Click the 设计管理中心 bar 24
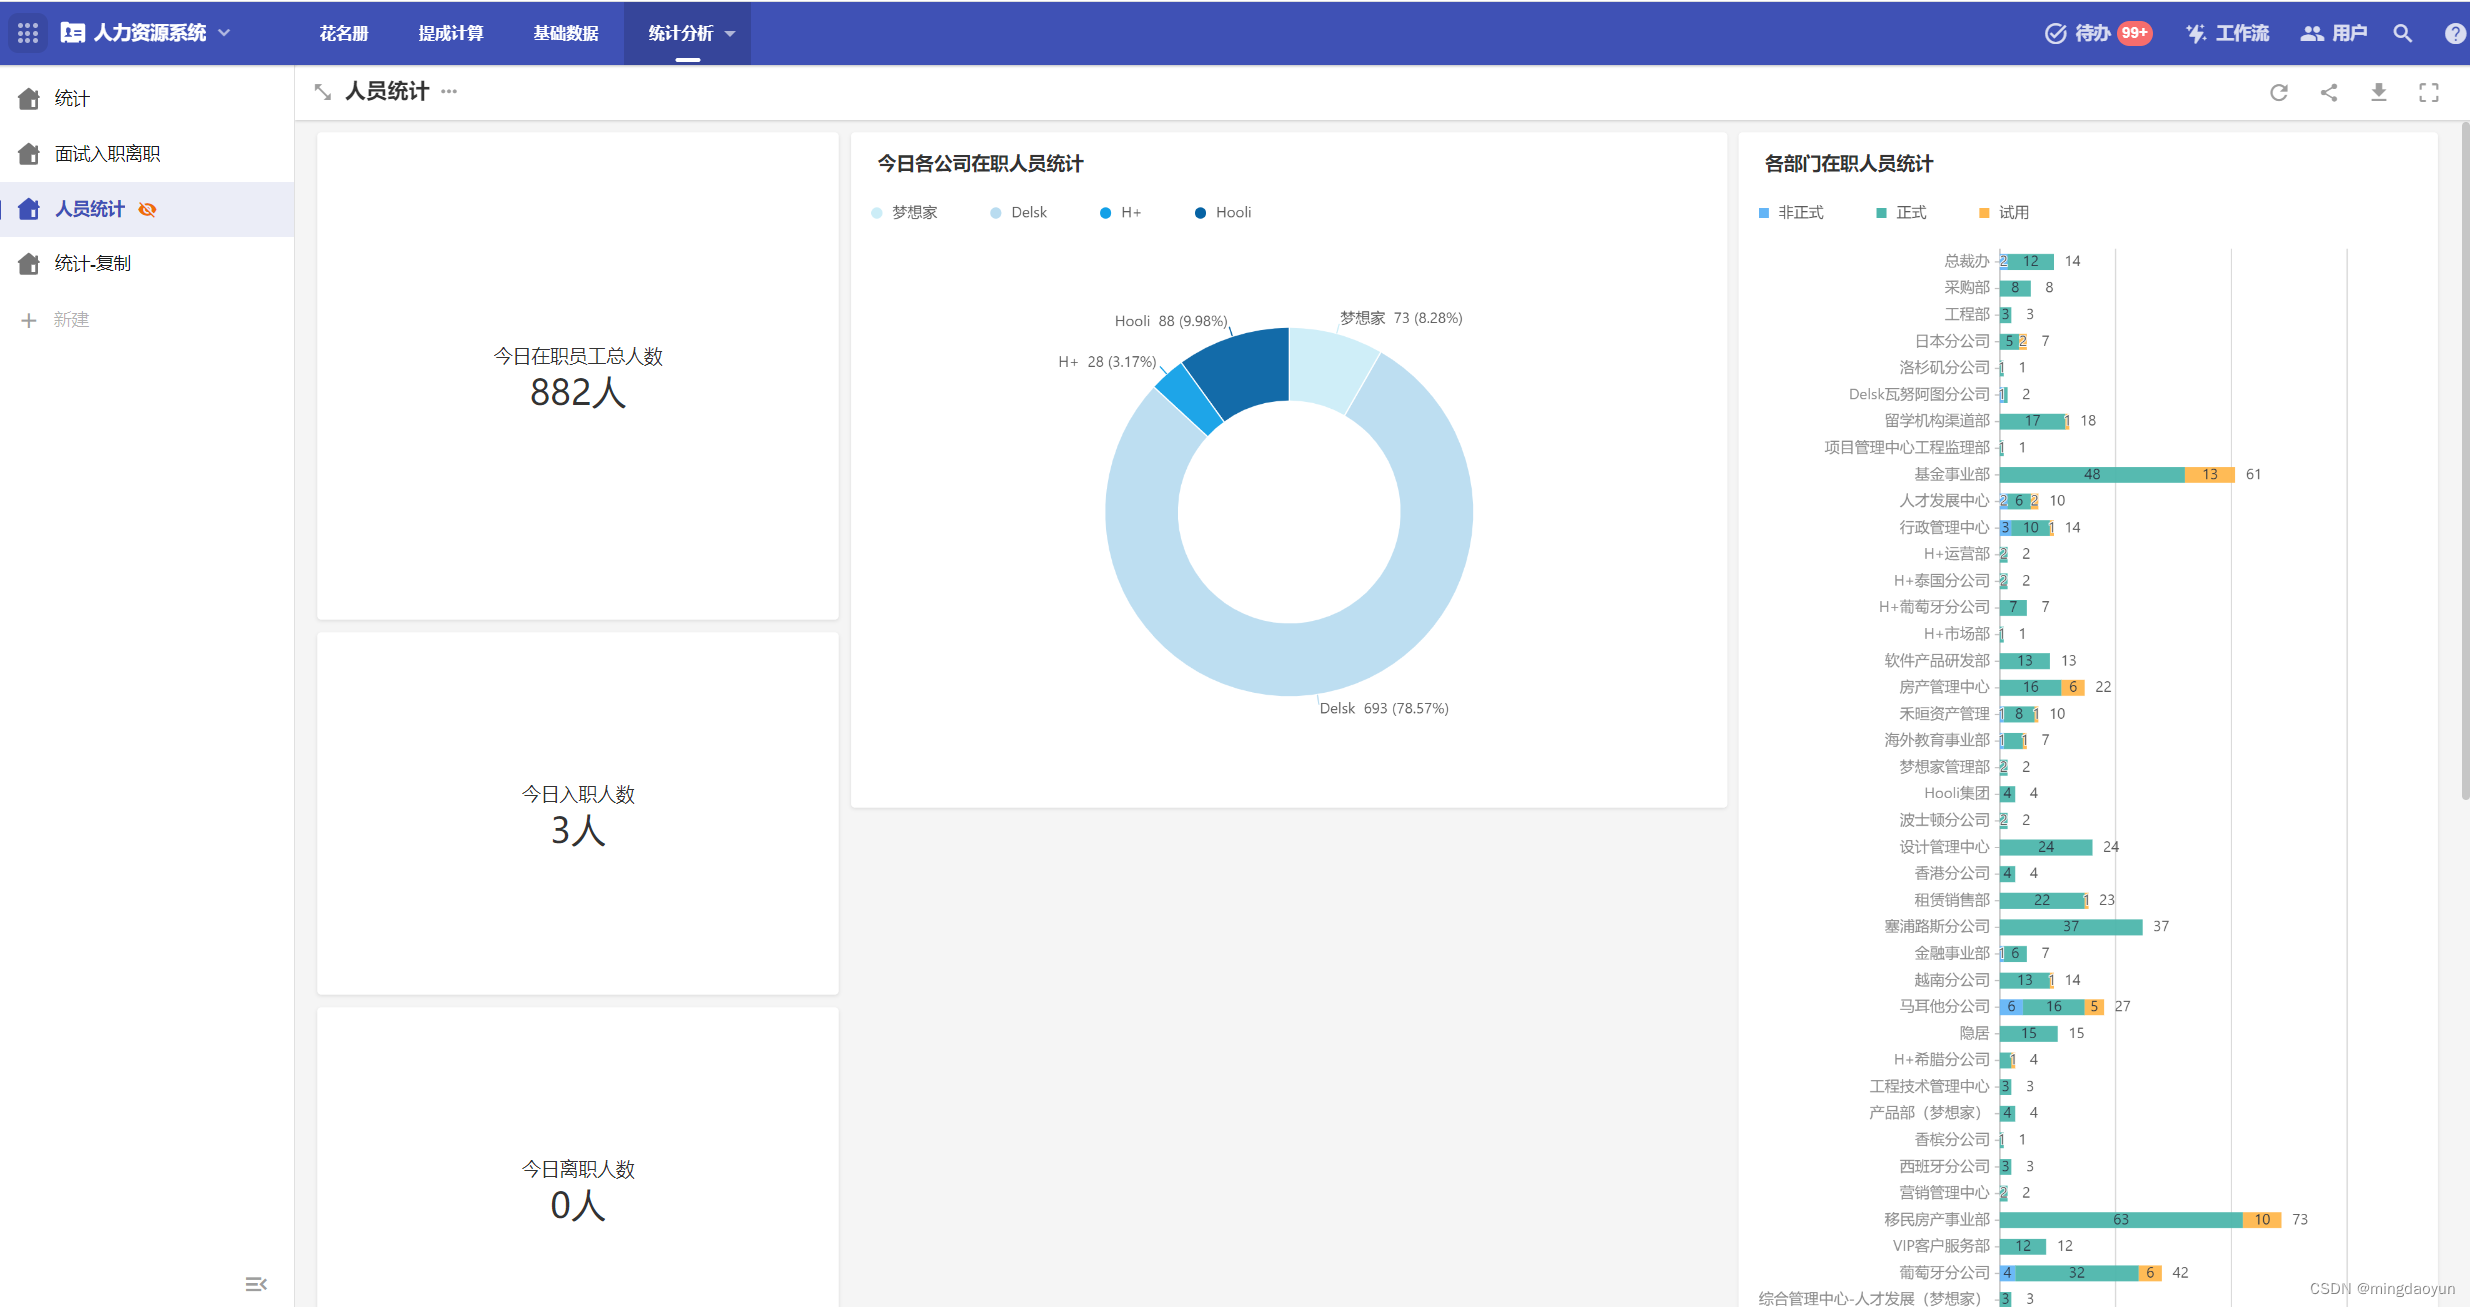 pos(2046,847)
